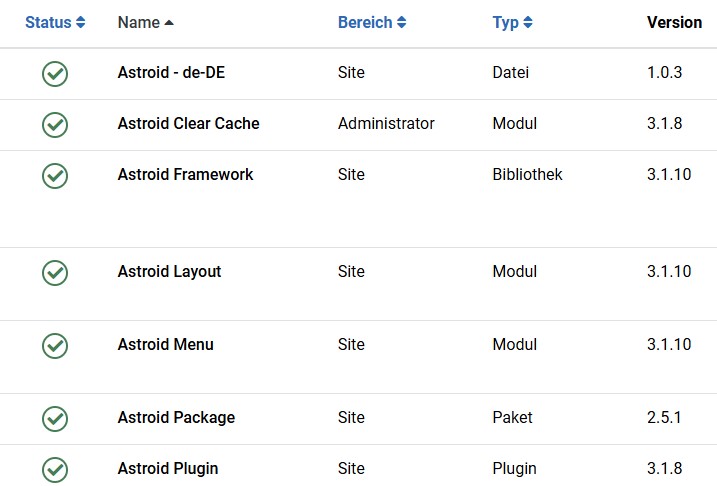Sort extensions by Bereich column
717x486 pixels.
click(x=372, y=22)
